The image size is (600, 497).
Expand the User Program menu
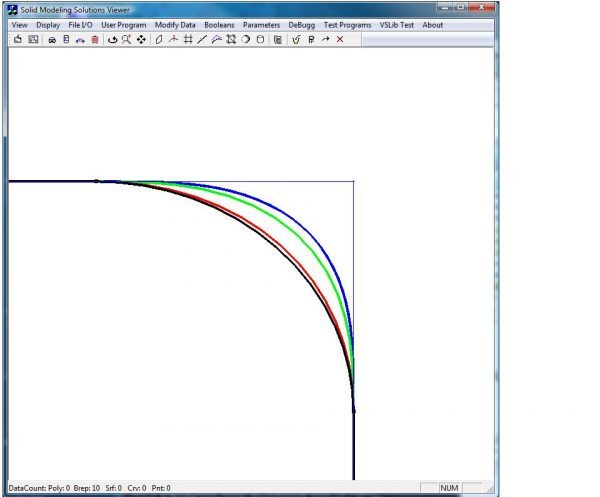(x=123, y=25)
